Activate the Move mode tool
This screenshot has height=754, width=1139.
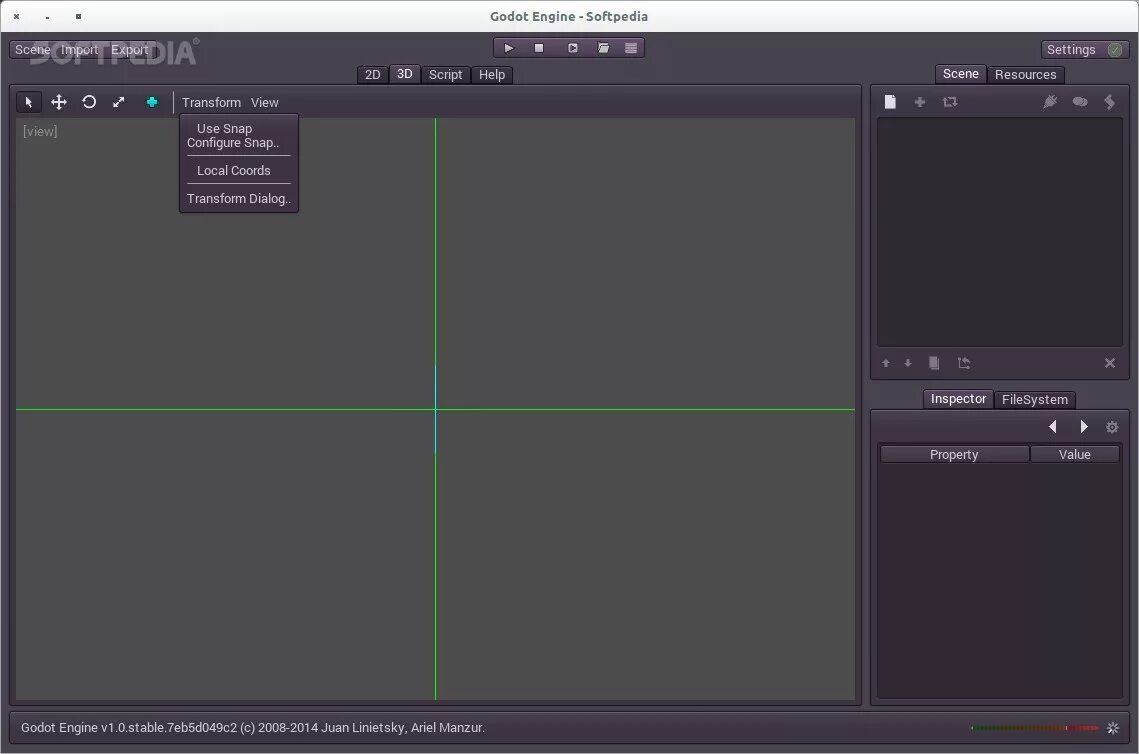click(59, 102)
